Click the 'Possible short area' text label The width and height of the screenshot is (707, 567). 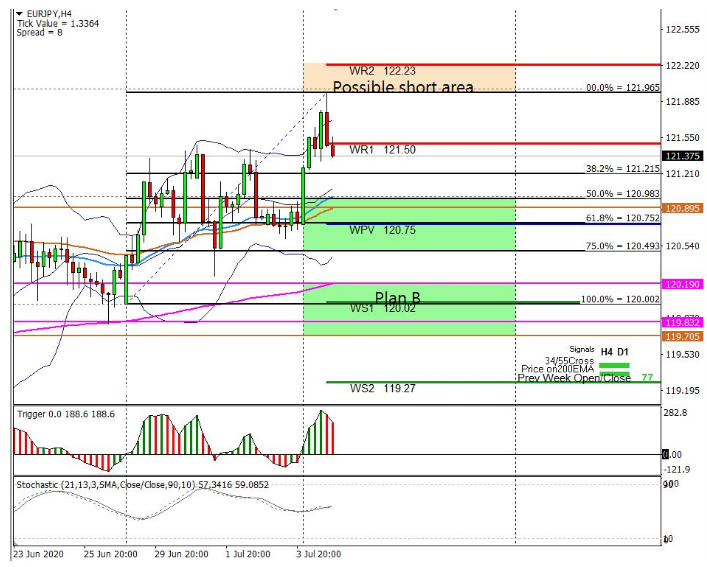[402, 88]
